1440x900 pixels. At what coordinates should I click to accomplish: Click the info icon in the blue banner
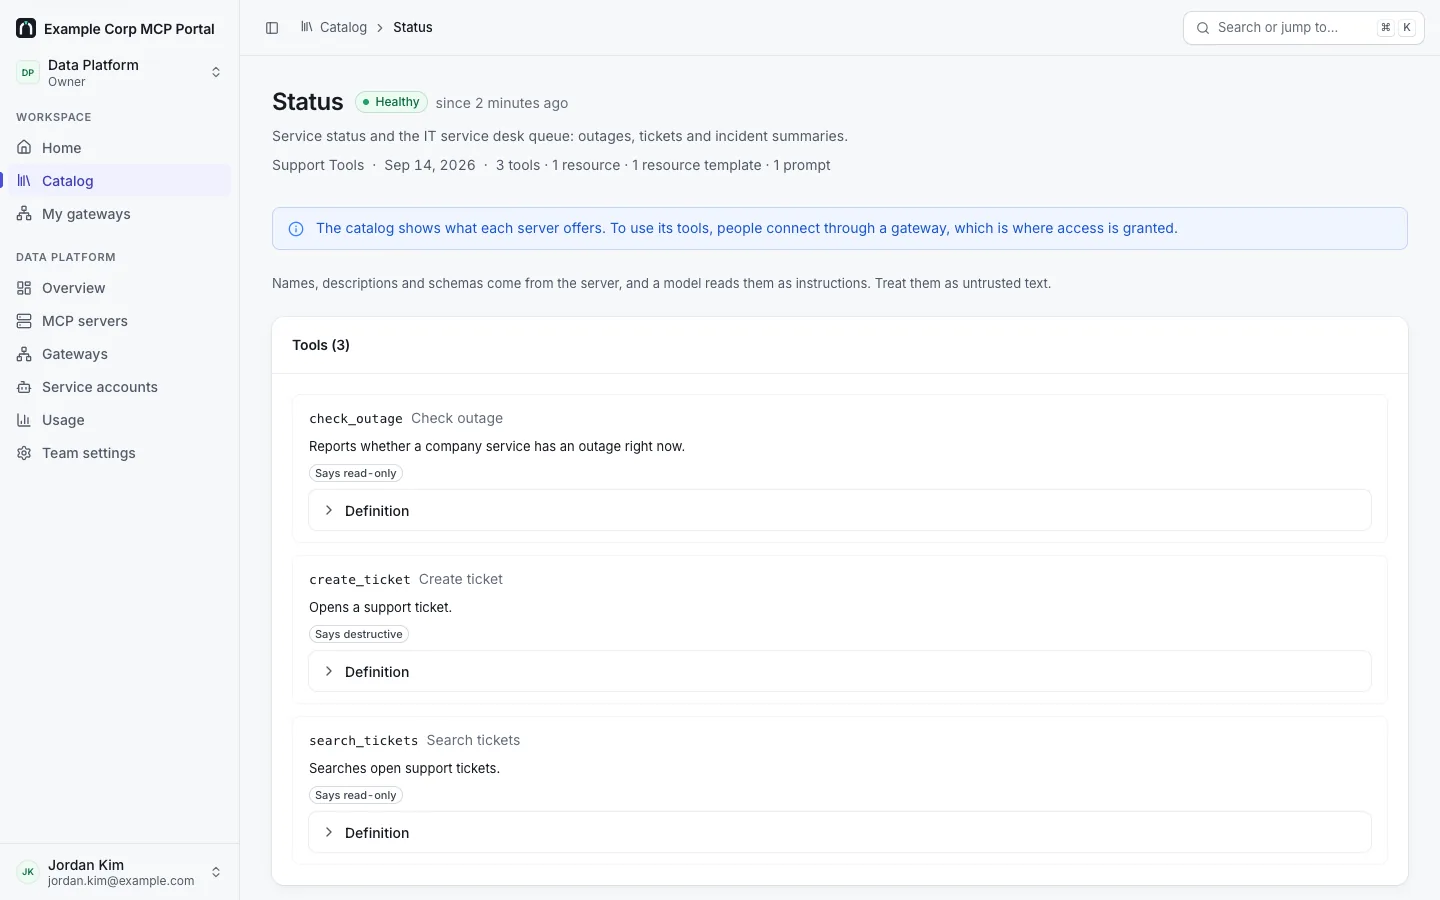click(x=296, y=229)
